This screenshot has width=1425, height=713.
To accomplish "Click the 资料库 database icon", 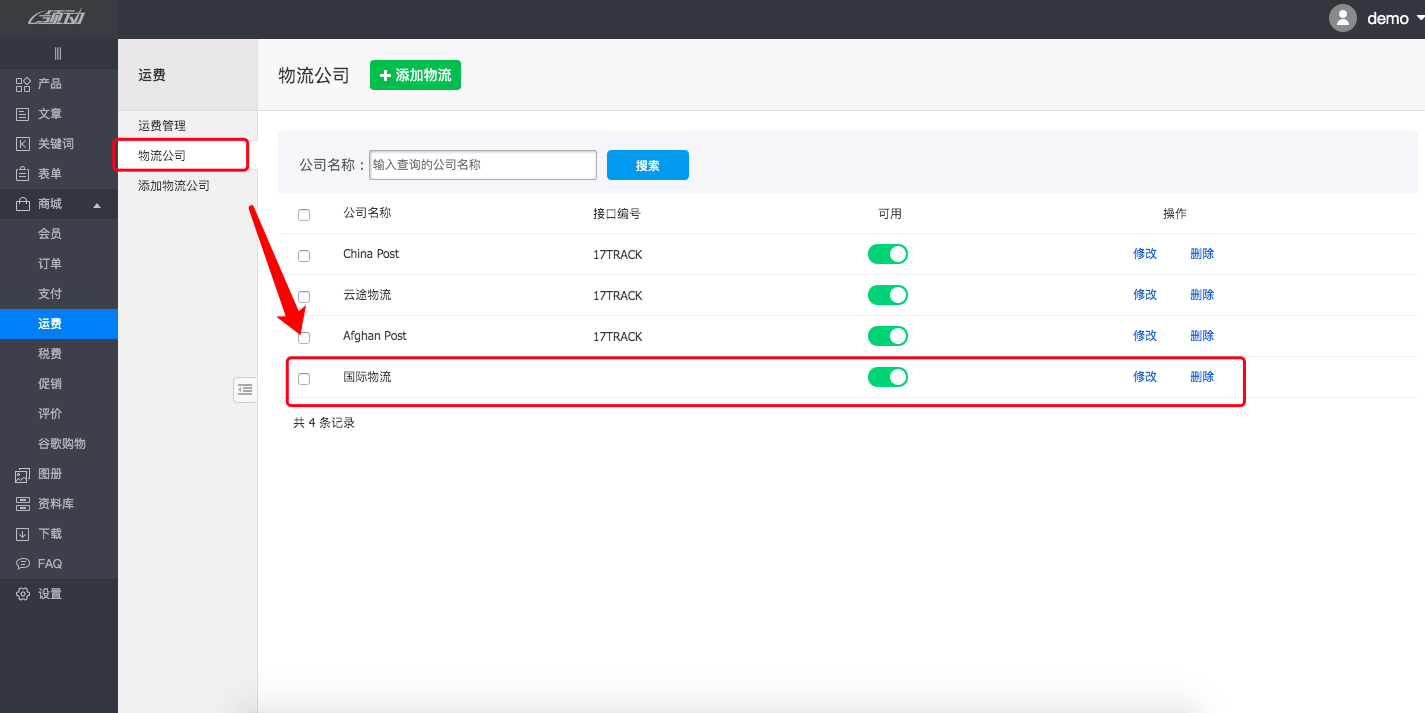I will (x=23, y=504).
